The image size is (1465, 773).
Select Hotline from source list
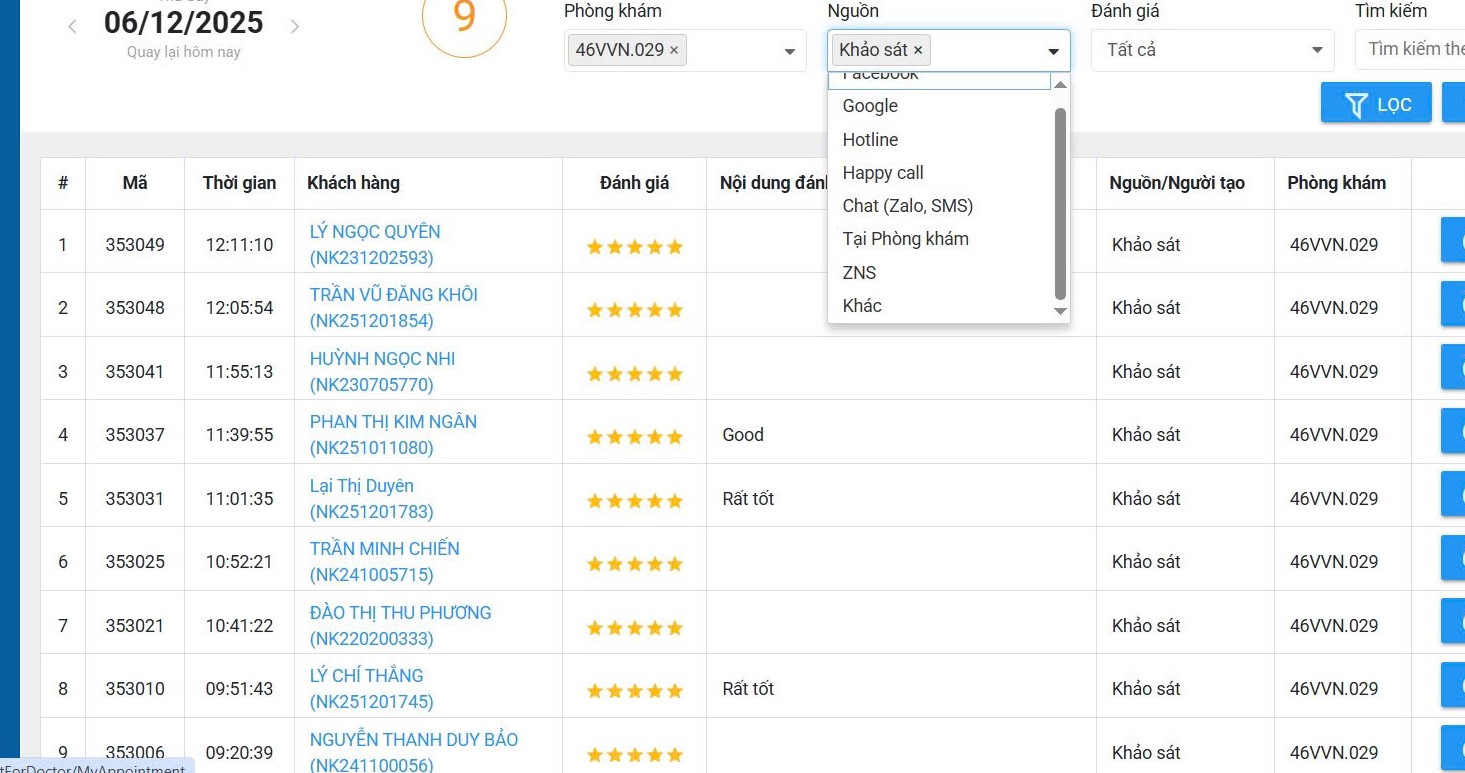[x=870, y=140]
